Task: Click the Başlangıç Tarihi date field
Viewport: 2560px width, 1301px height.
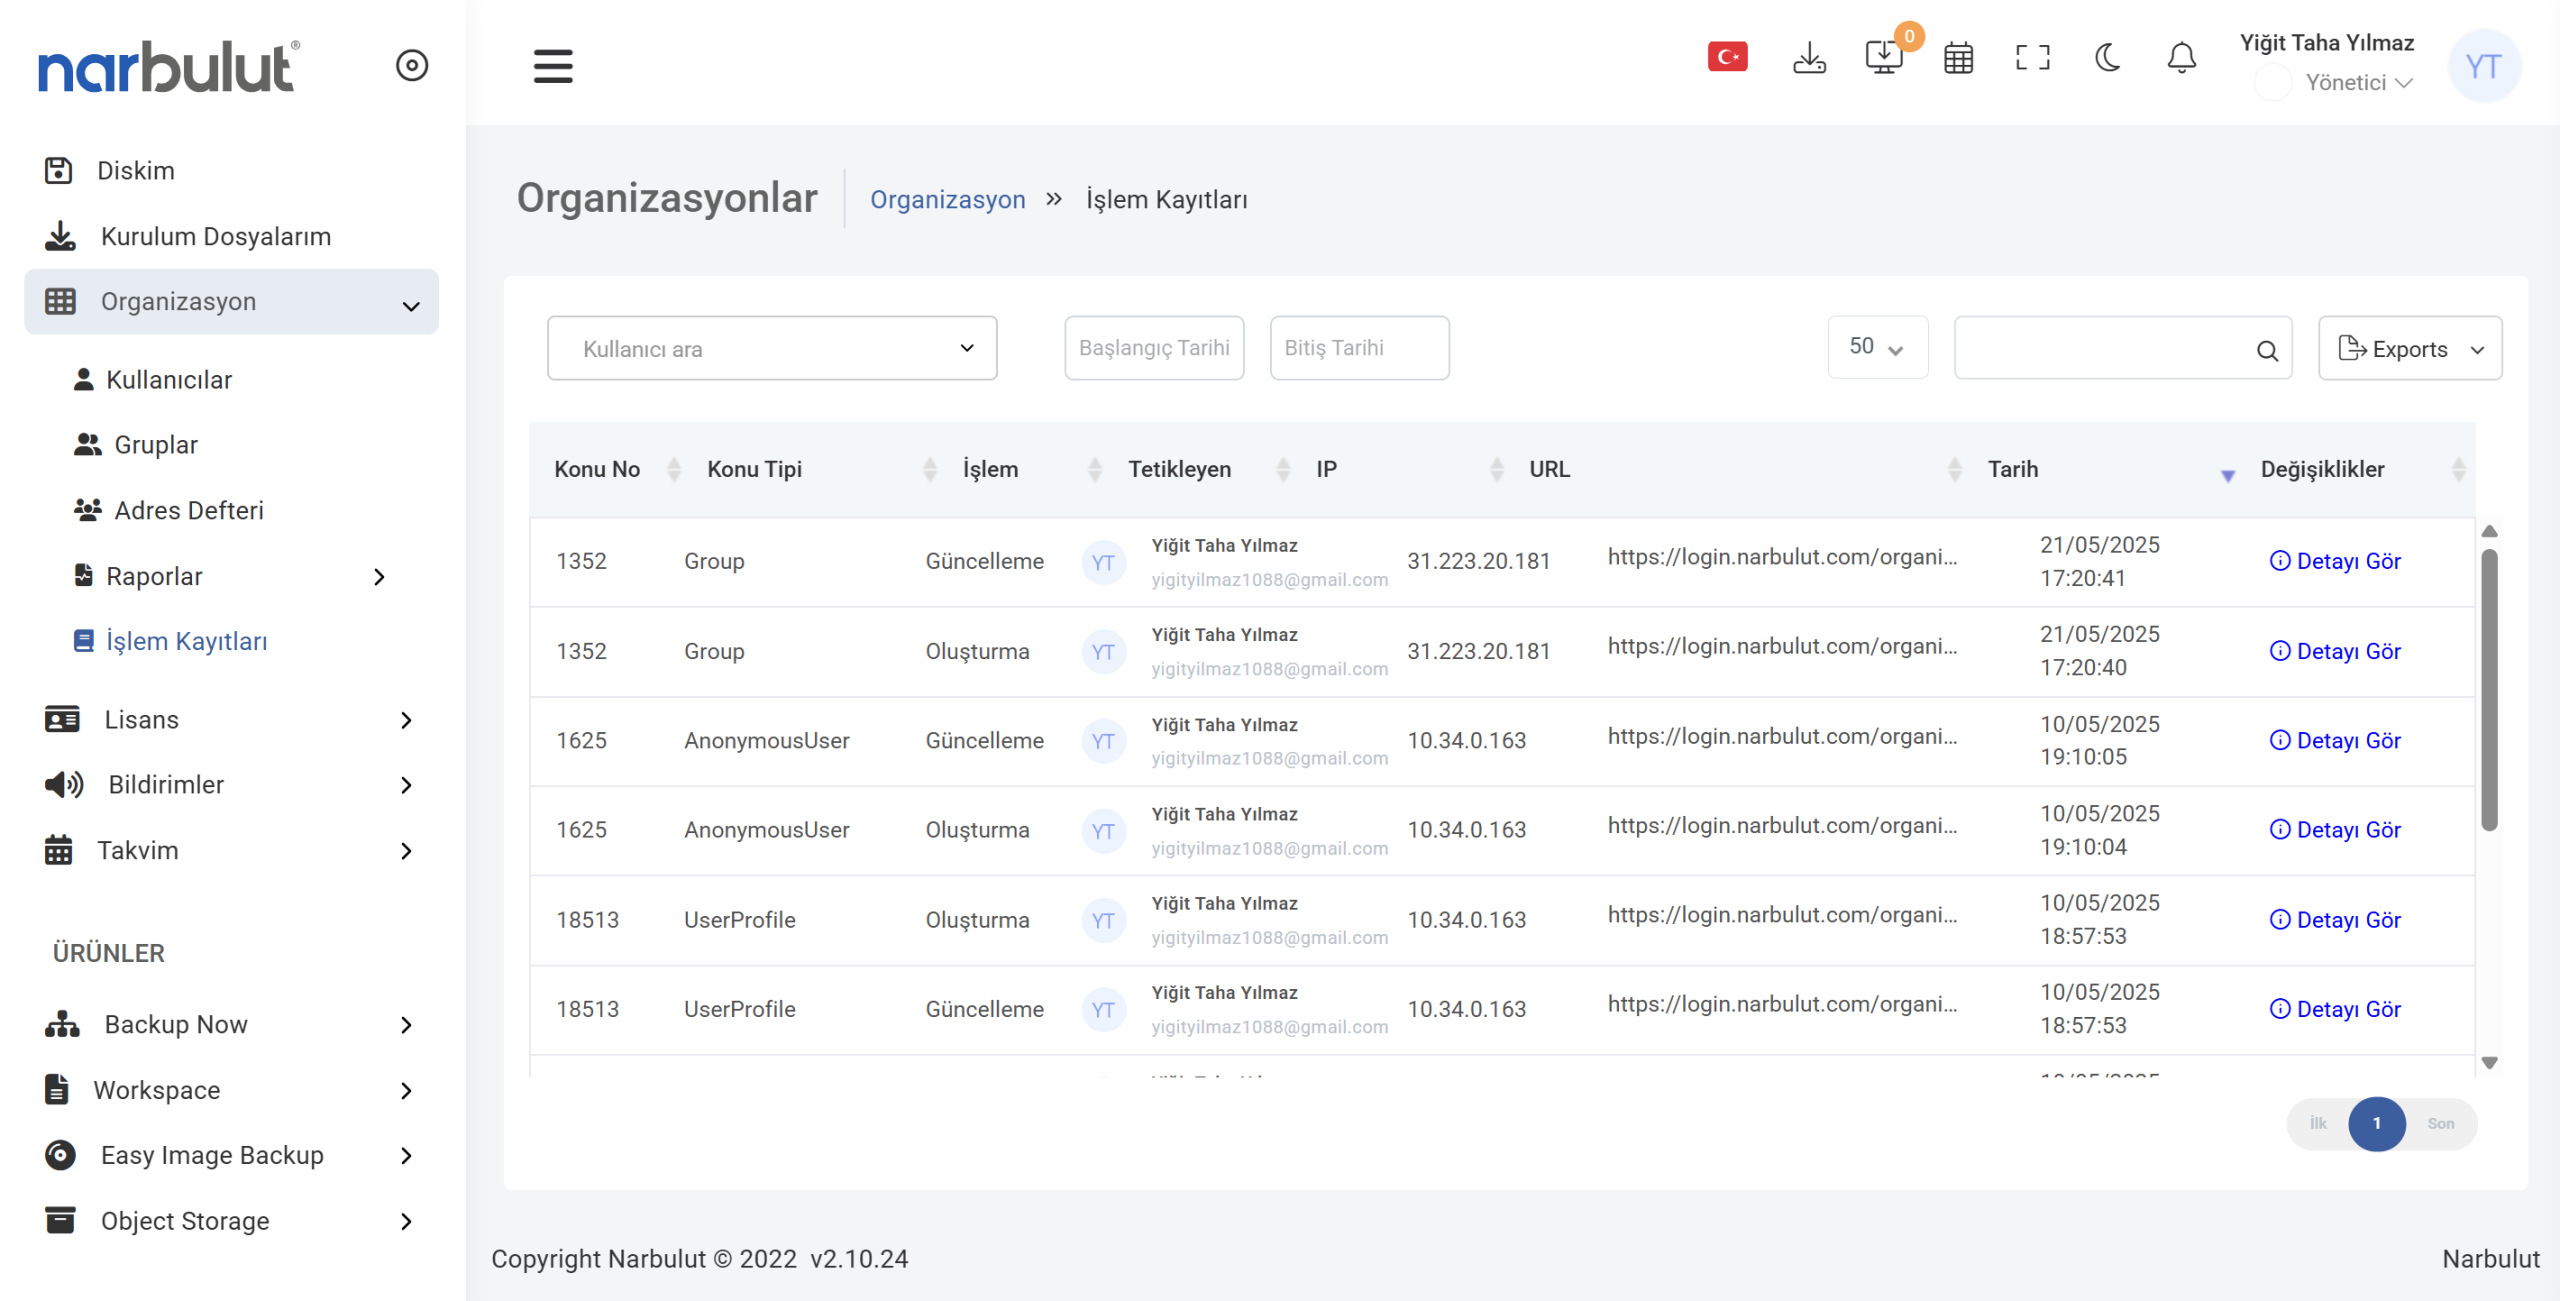Action: [x=1153, y=348]
